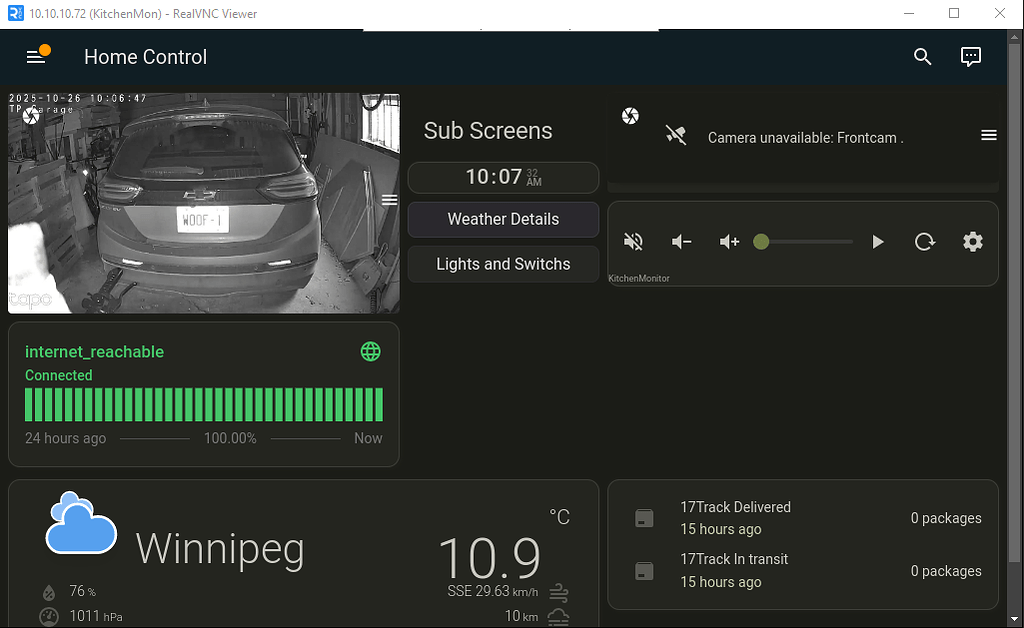
Task: Click the shutter icon on the Frontcam card
Action: pos(630,115)
